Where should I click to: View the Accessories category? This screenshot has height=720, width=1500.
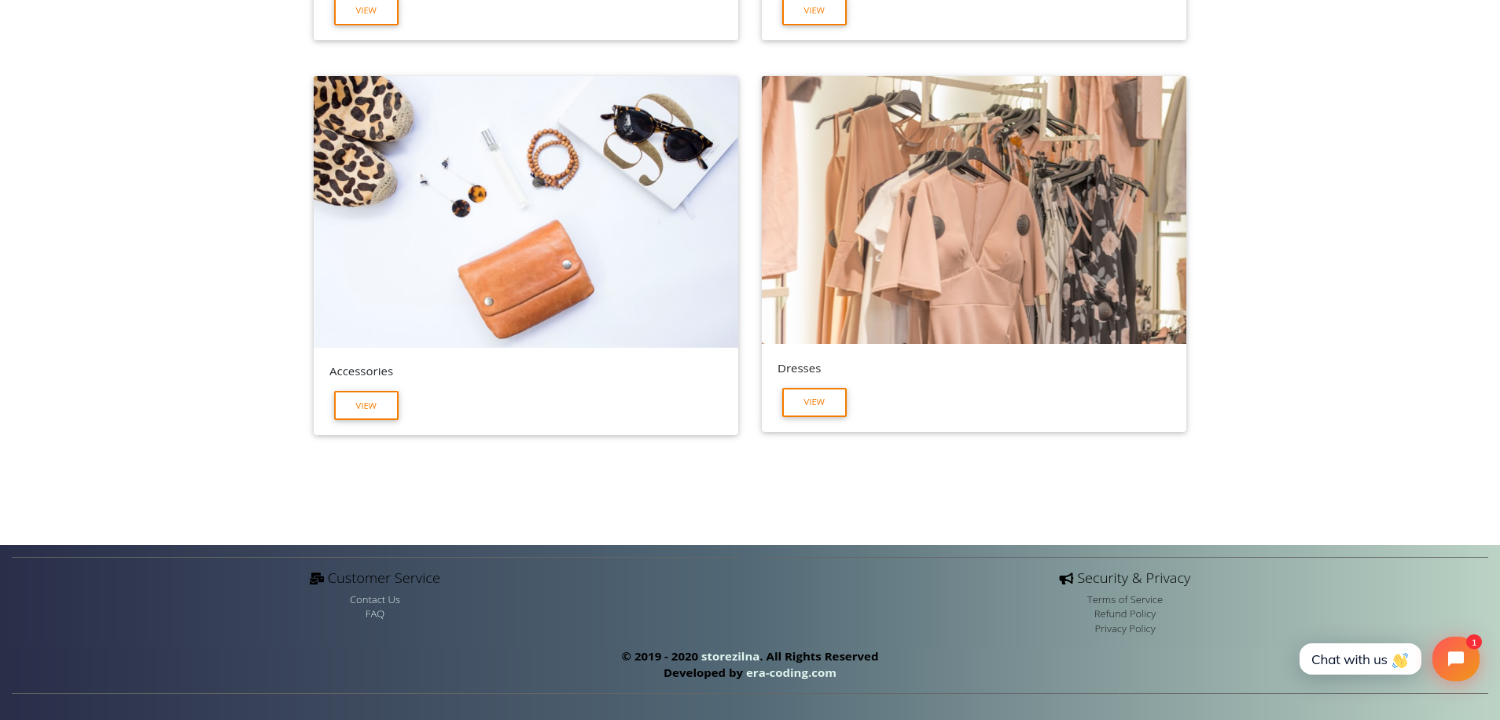click(x=366, y=405)
